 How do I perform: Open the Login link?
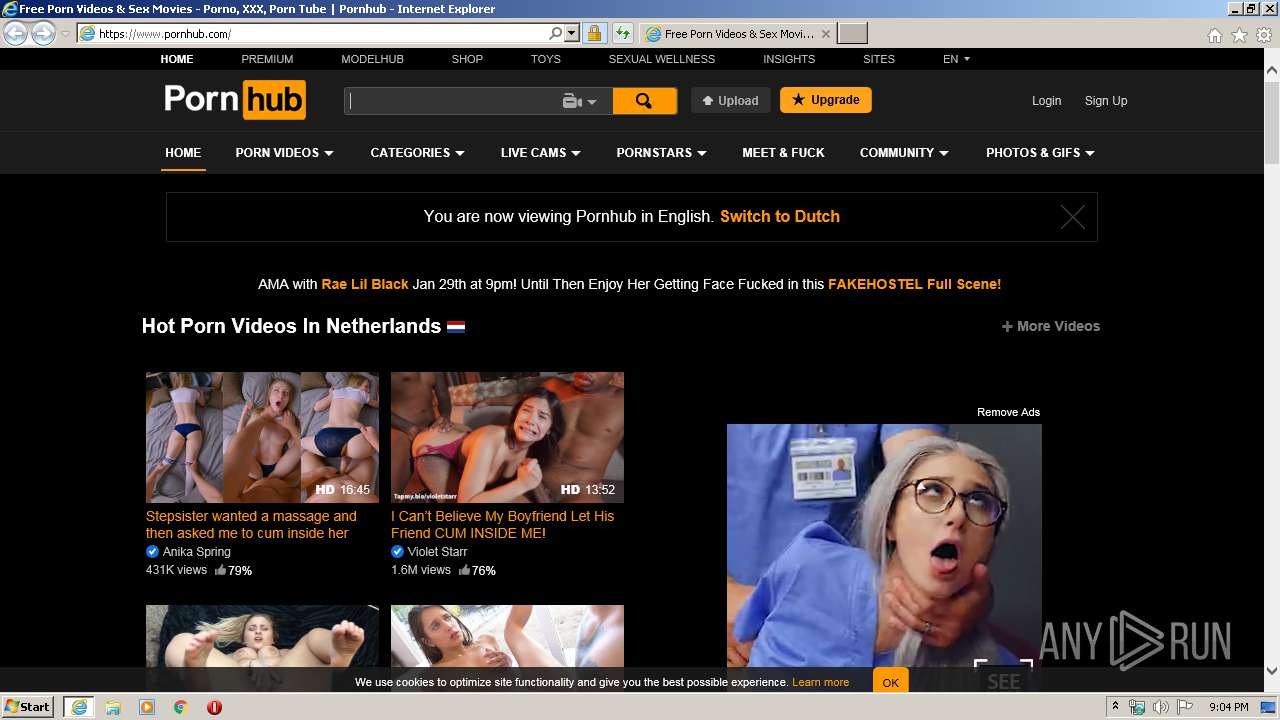1046,100
